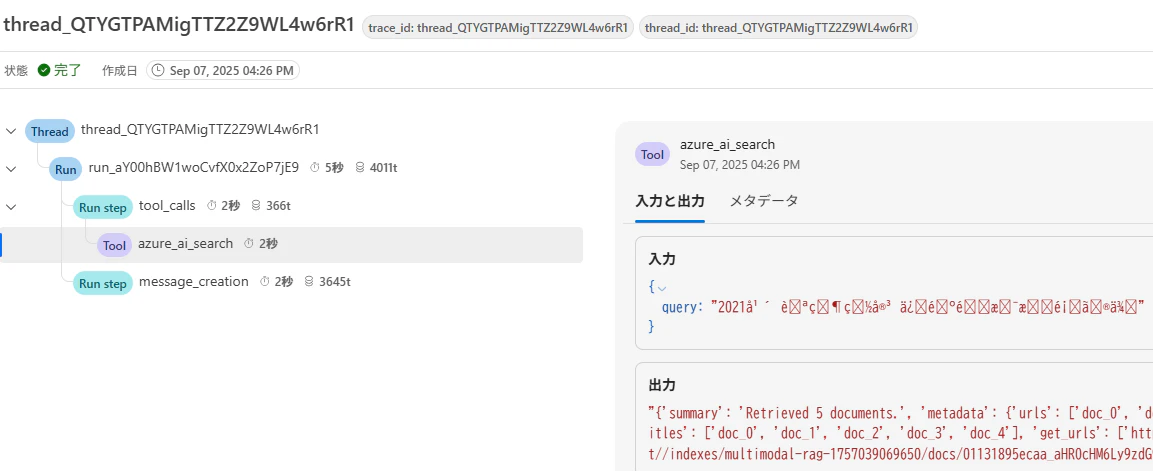This screenshot has width=1153, height=471.
Task: Click the Tool badge beside azure_ai_search row
Action: click(115, 245)
